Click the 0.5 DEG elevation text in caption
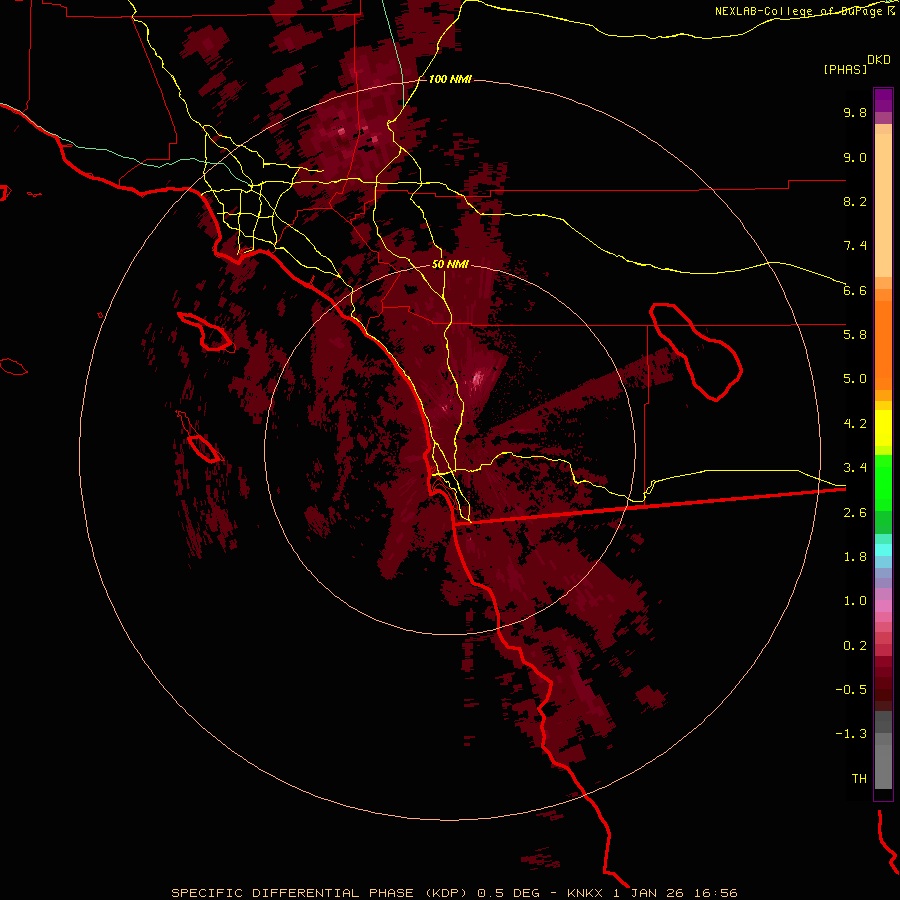Image resolution: width=900 pixels, height=900 pixels. (x=509, y=893)
